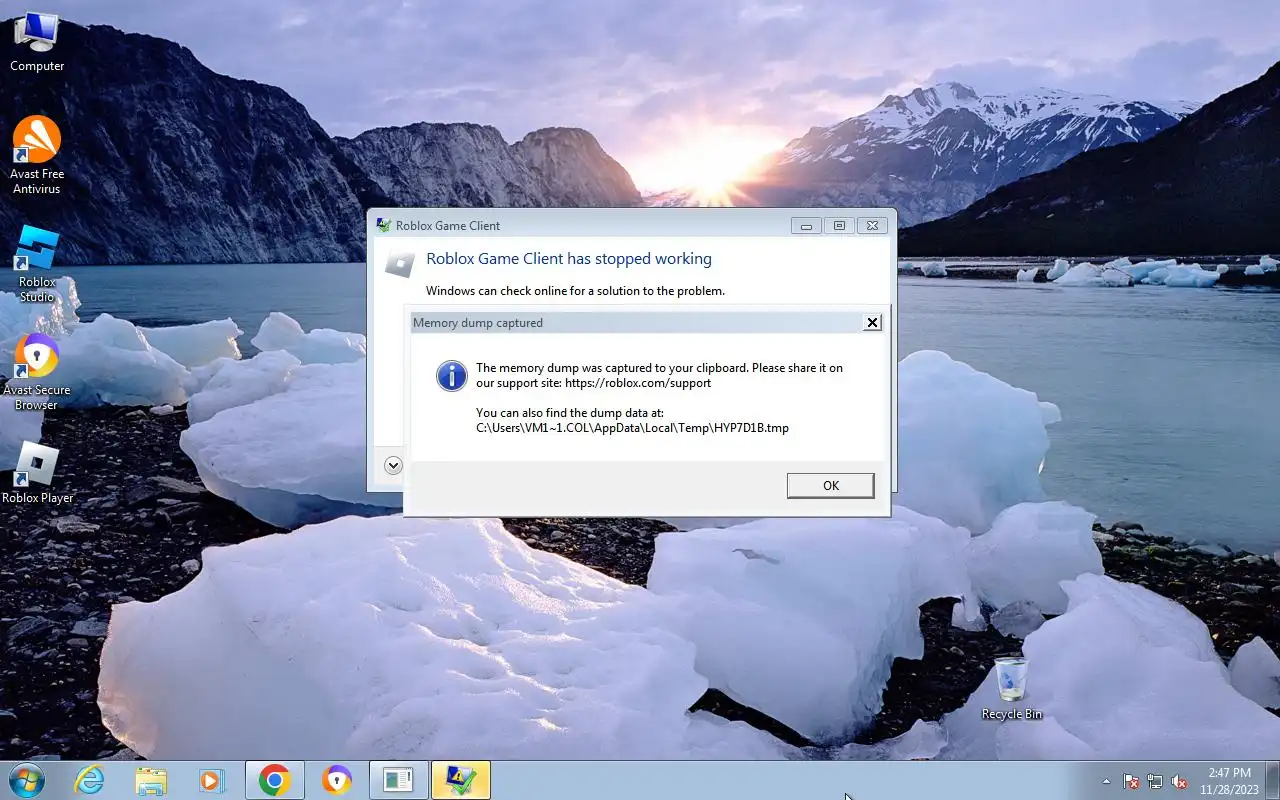The height and width of the screenshot is (800, 1280).
Task: Close the Roblox Game Client window
Action: tap(872, 226)
